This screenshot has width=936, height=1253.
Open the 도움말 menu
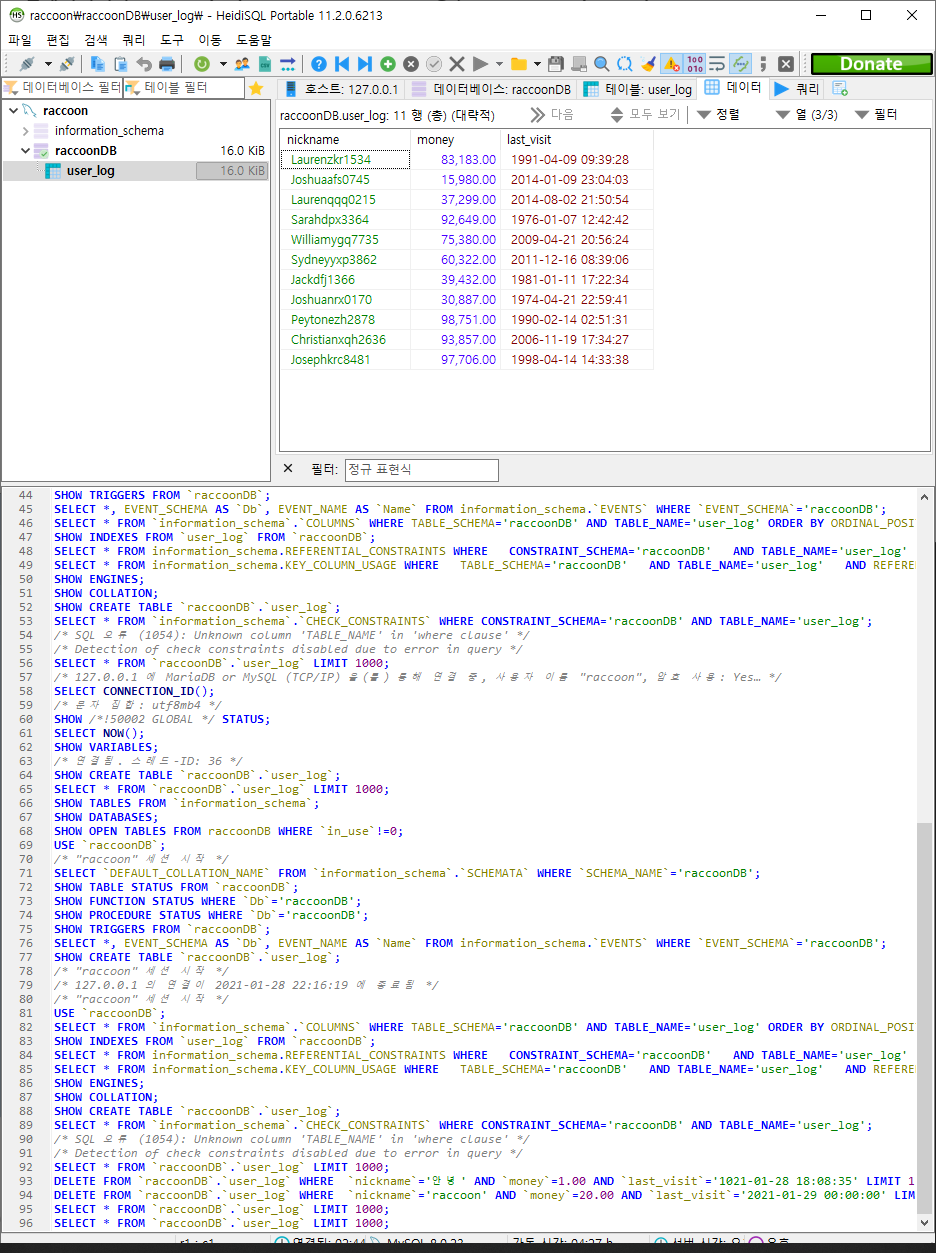point(253,40)
